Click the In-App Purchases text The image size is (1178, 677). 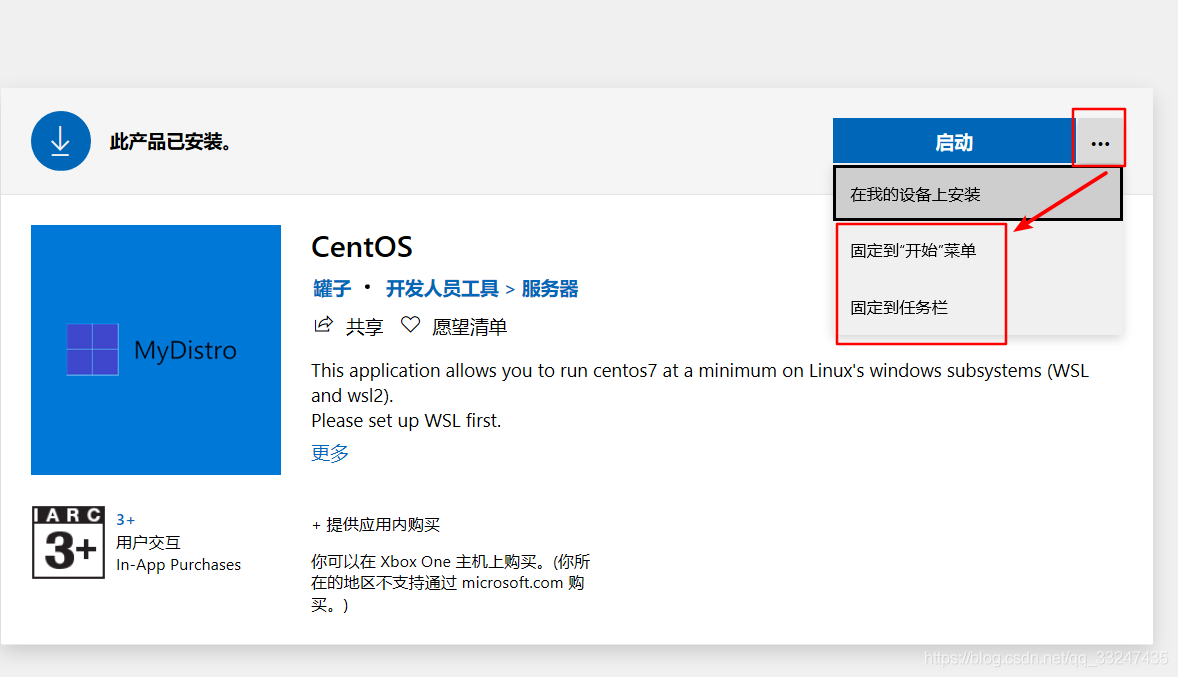coord(179,565)
